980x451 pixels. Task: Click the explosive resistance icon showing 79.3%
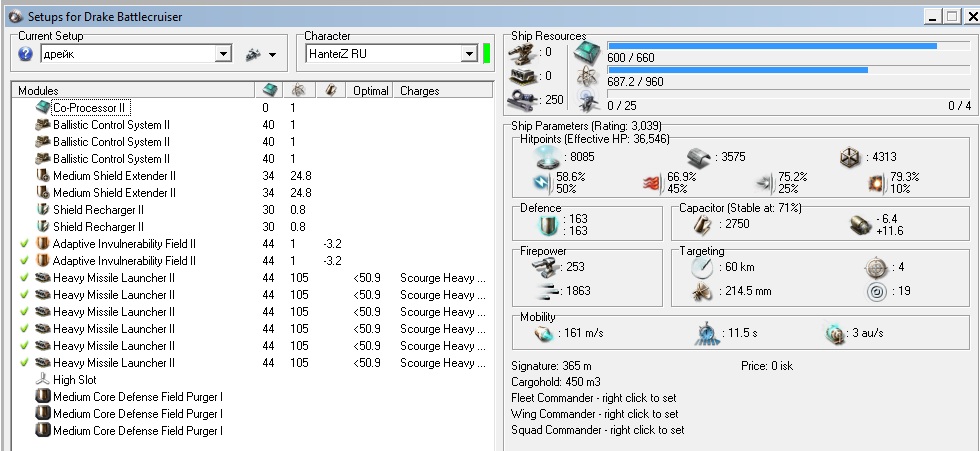coord(878,183)
